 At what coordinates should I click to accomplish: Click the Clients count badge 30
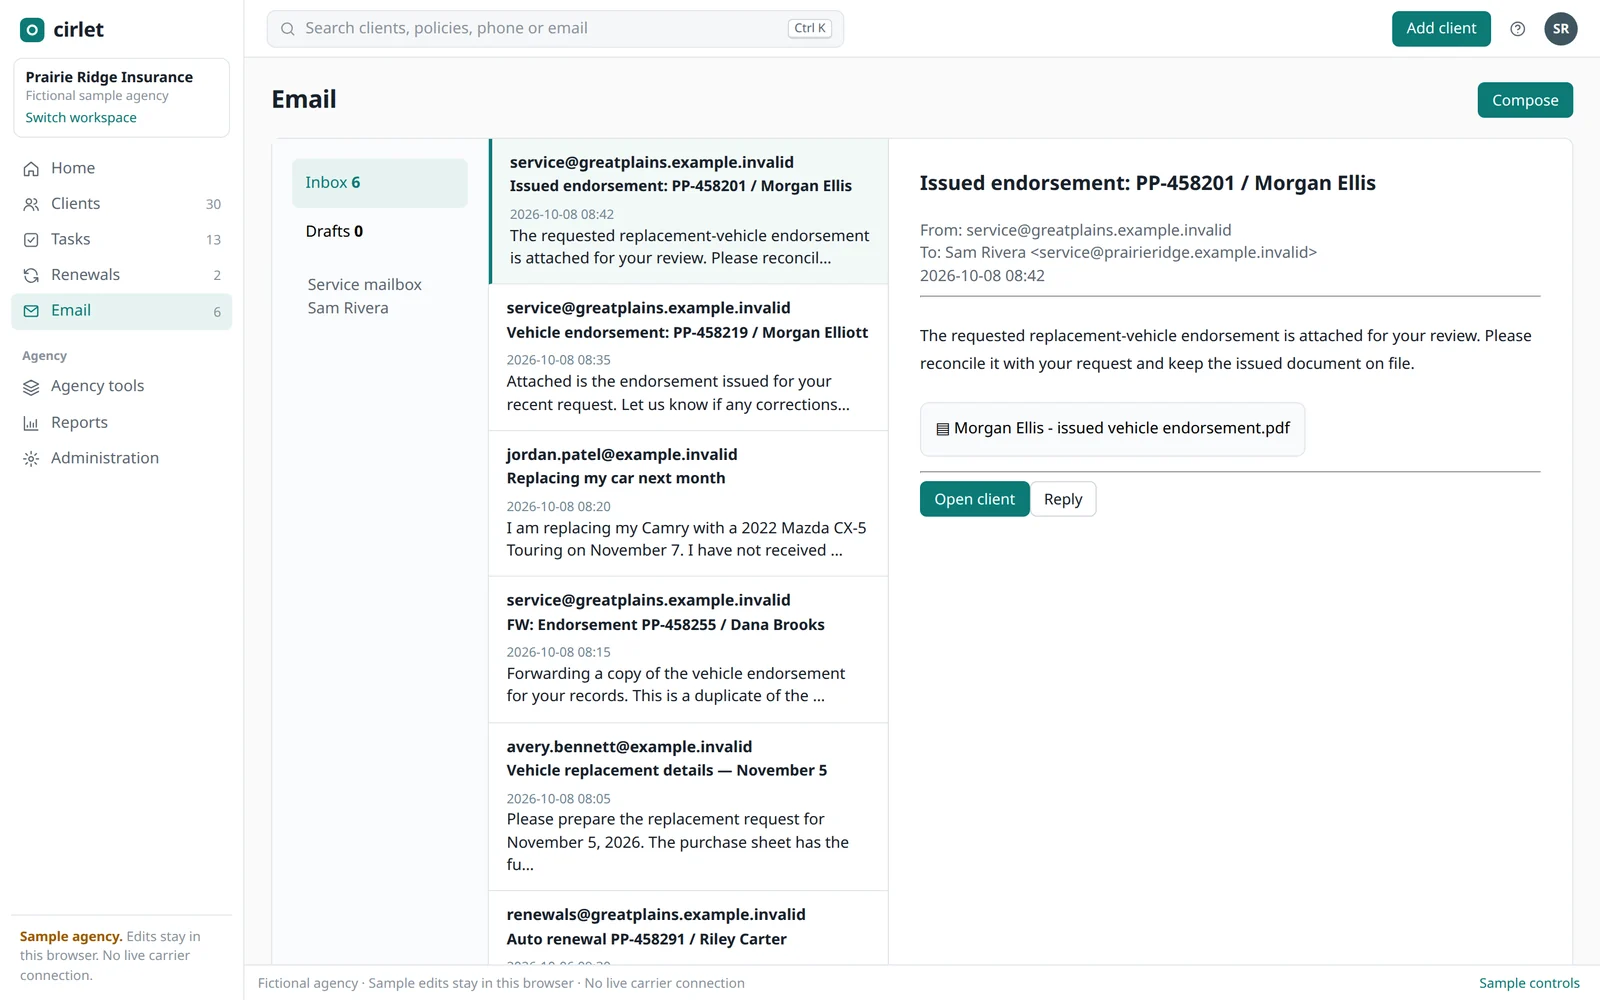tap(213, 204)
